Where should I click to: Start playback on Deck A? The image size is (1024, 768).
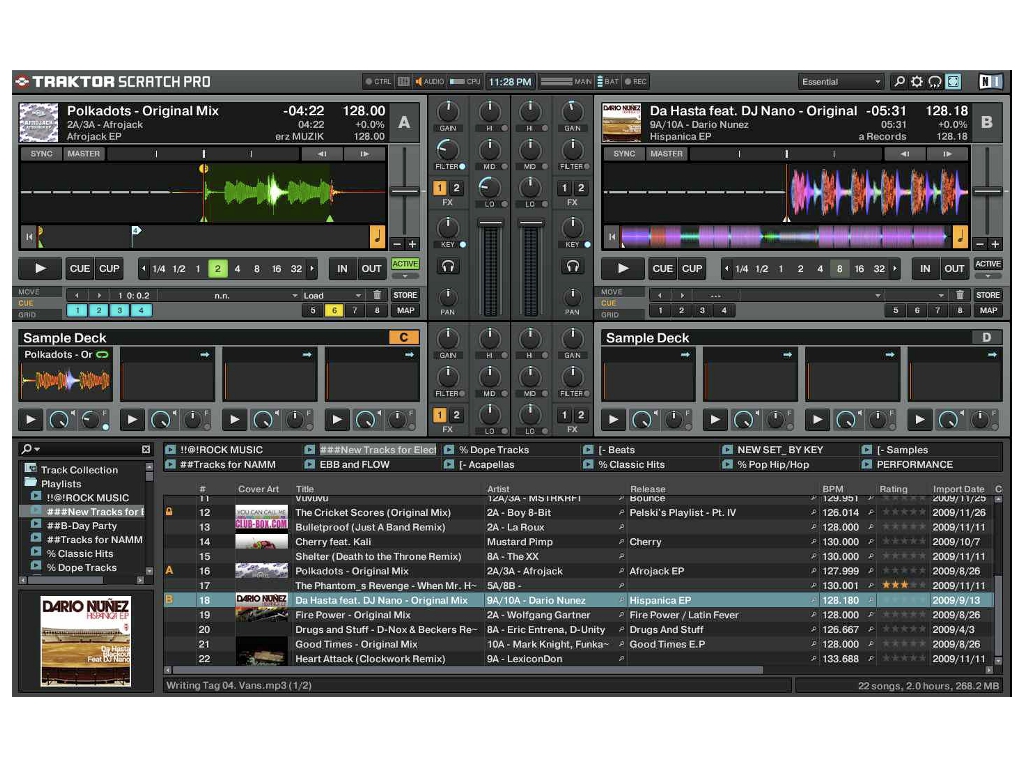40,268
